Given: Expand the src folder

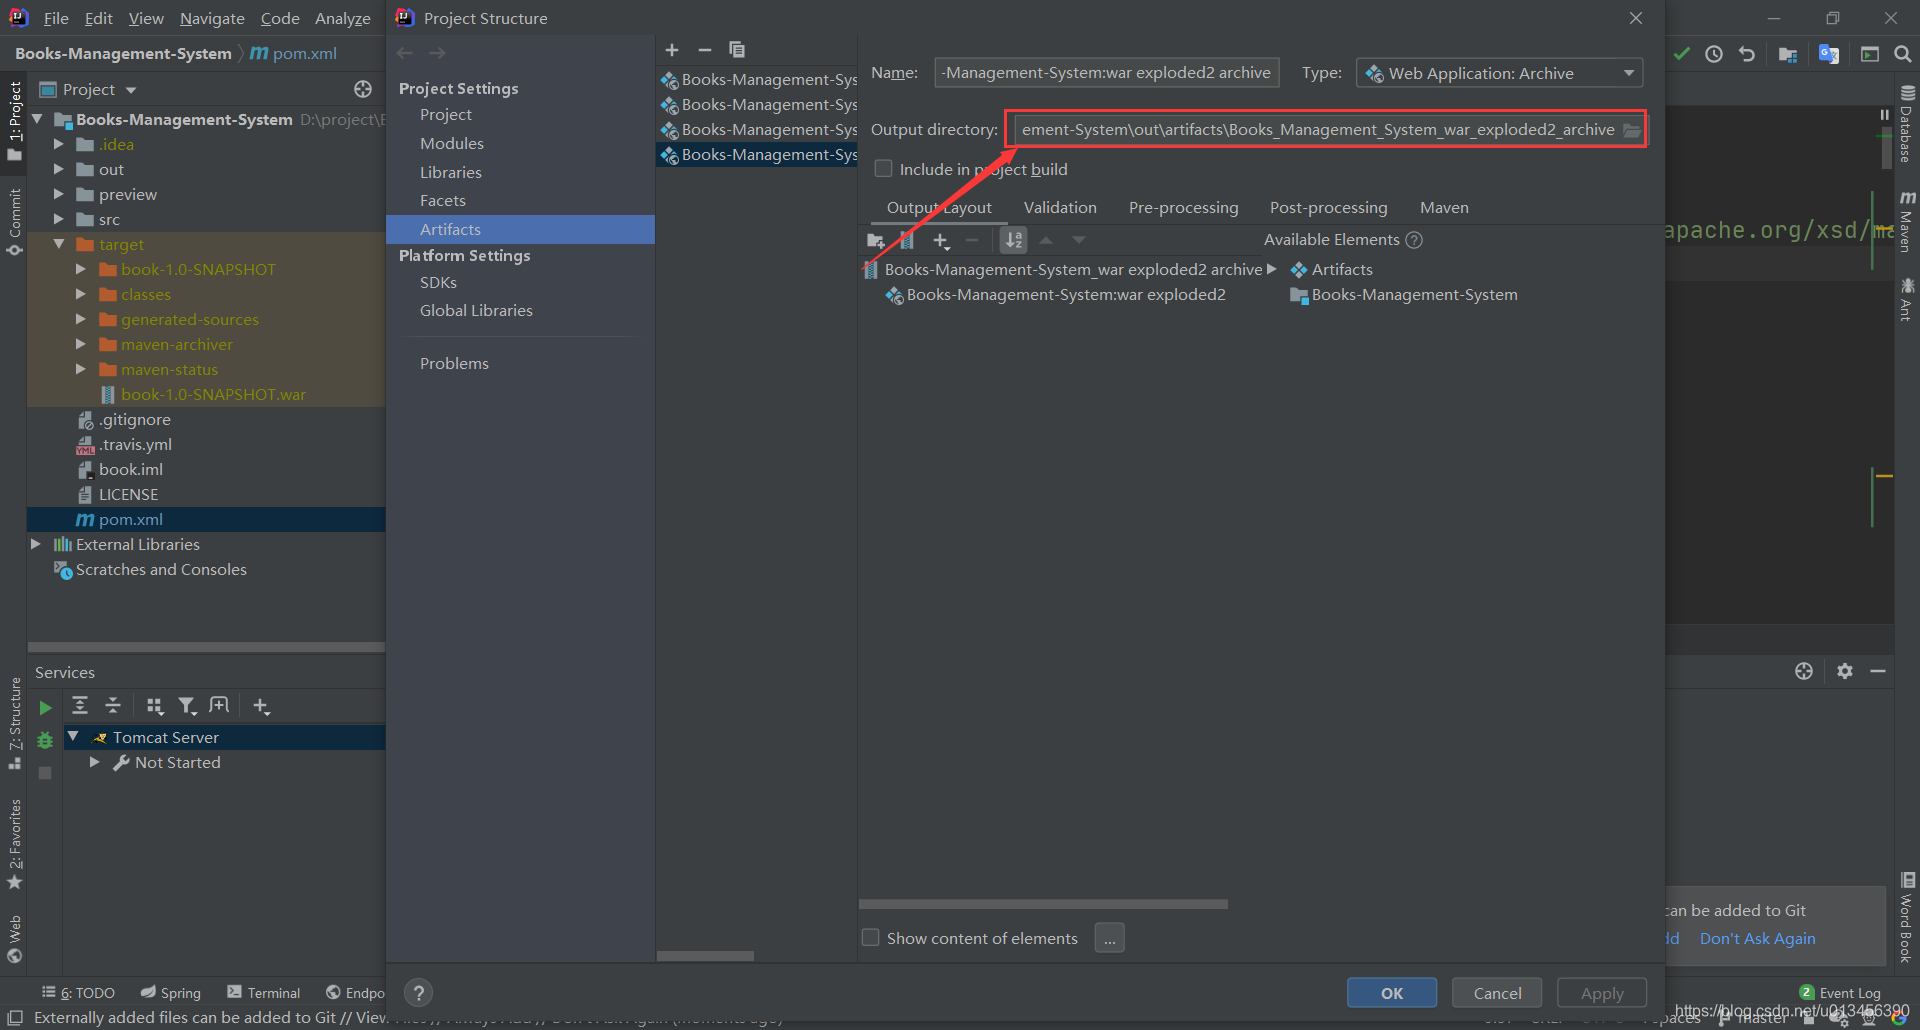Looking at the screenshot, I should coord(59,219).
